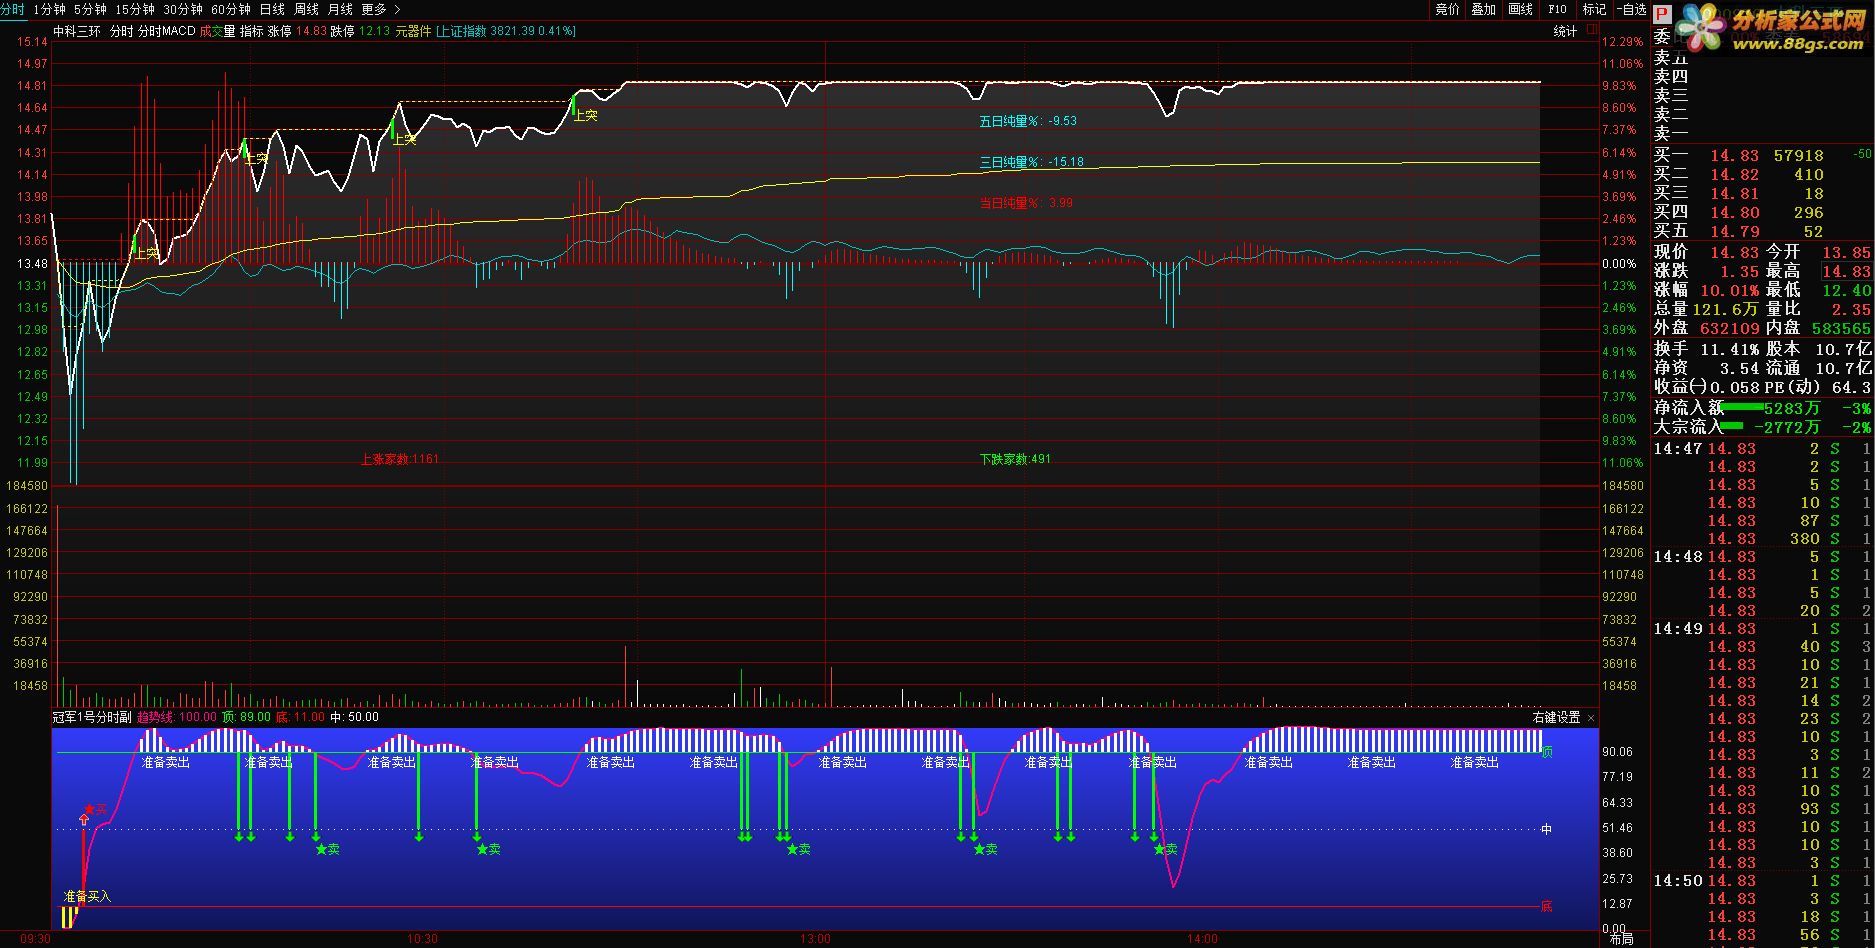
Task: Click the 13:00 time axis marker
Action: tap(815, 939)
